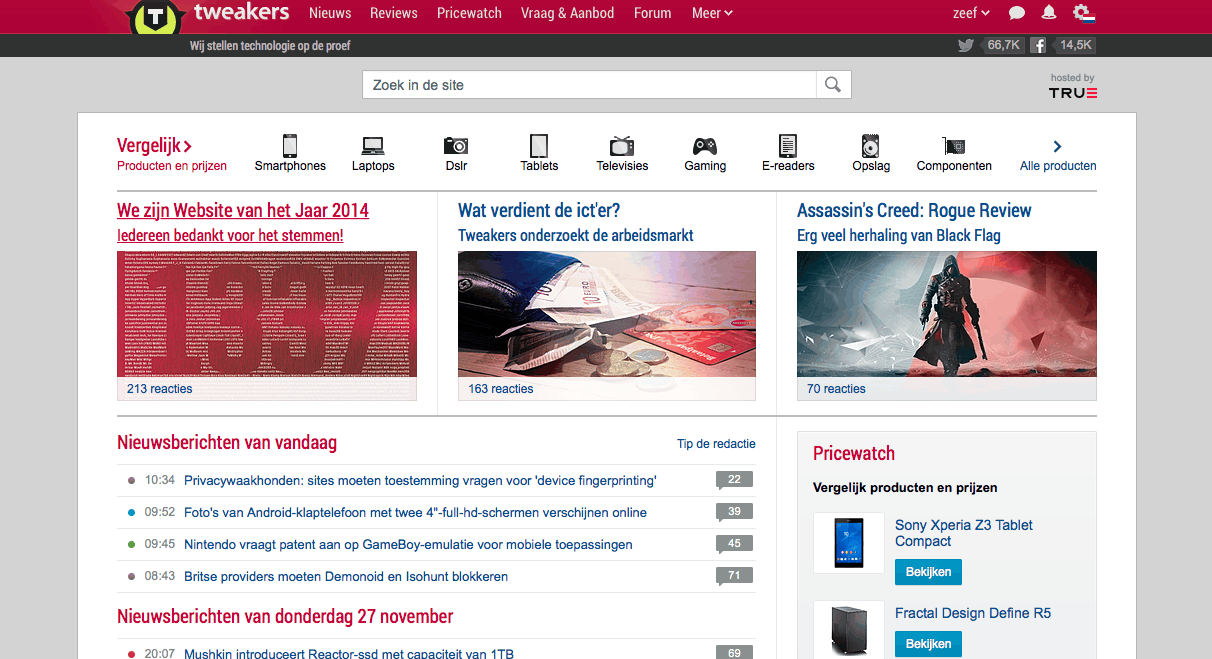1212x659 pixels.
Task: Open Mushkin Reactor-ssd article
Action: pyautogui.click(x=349, y=653)
